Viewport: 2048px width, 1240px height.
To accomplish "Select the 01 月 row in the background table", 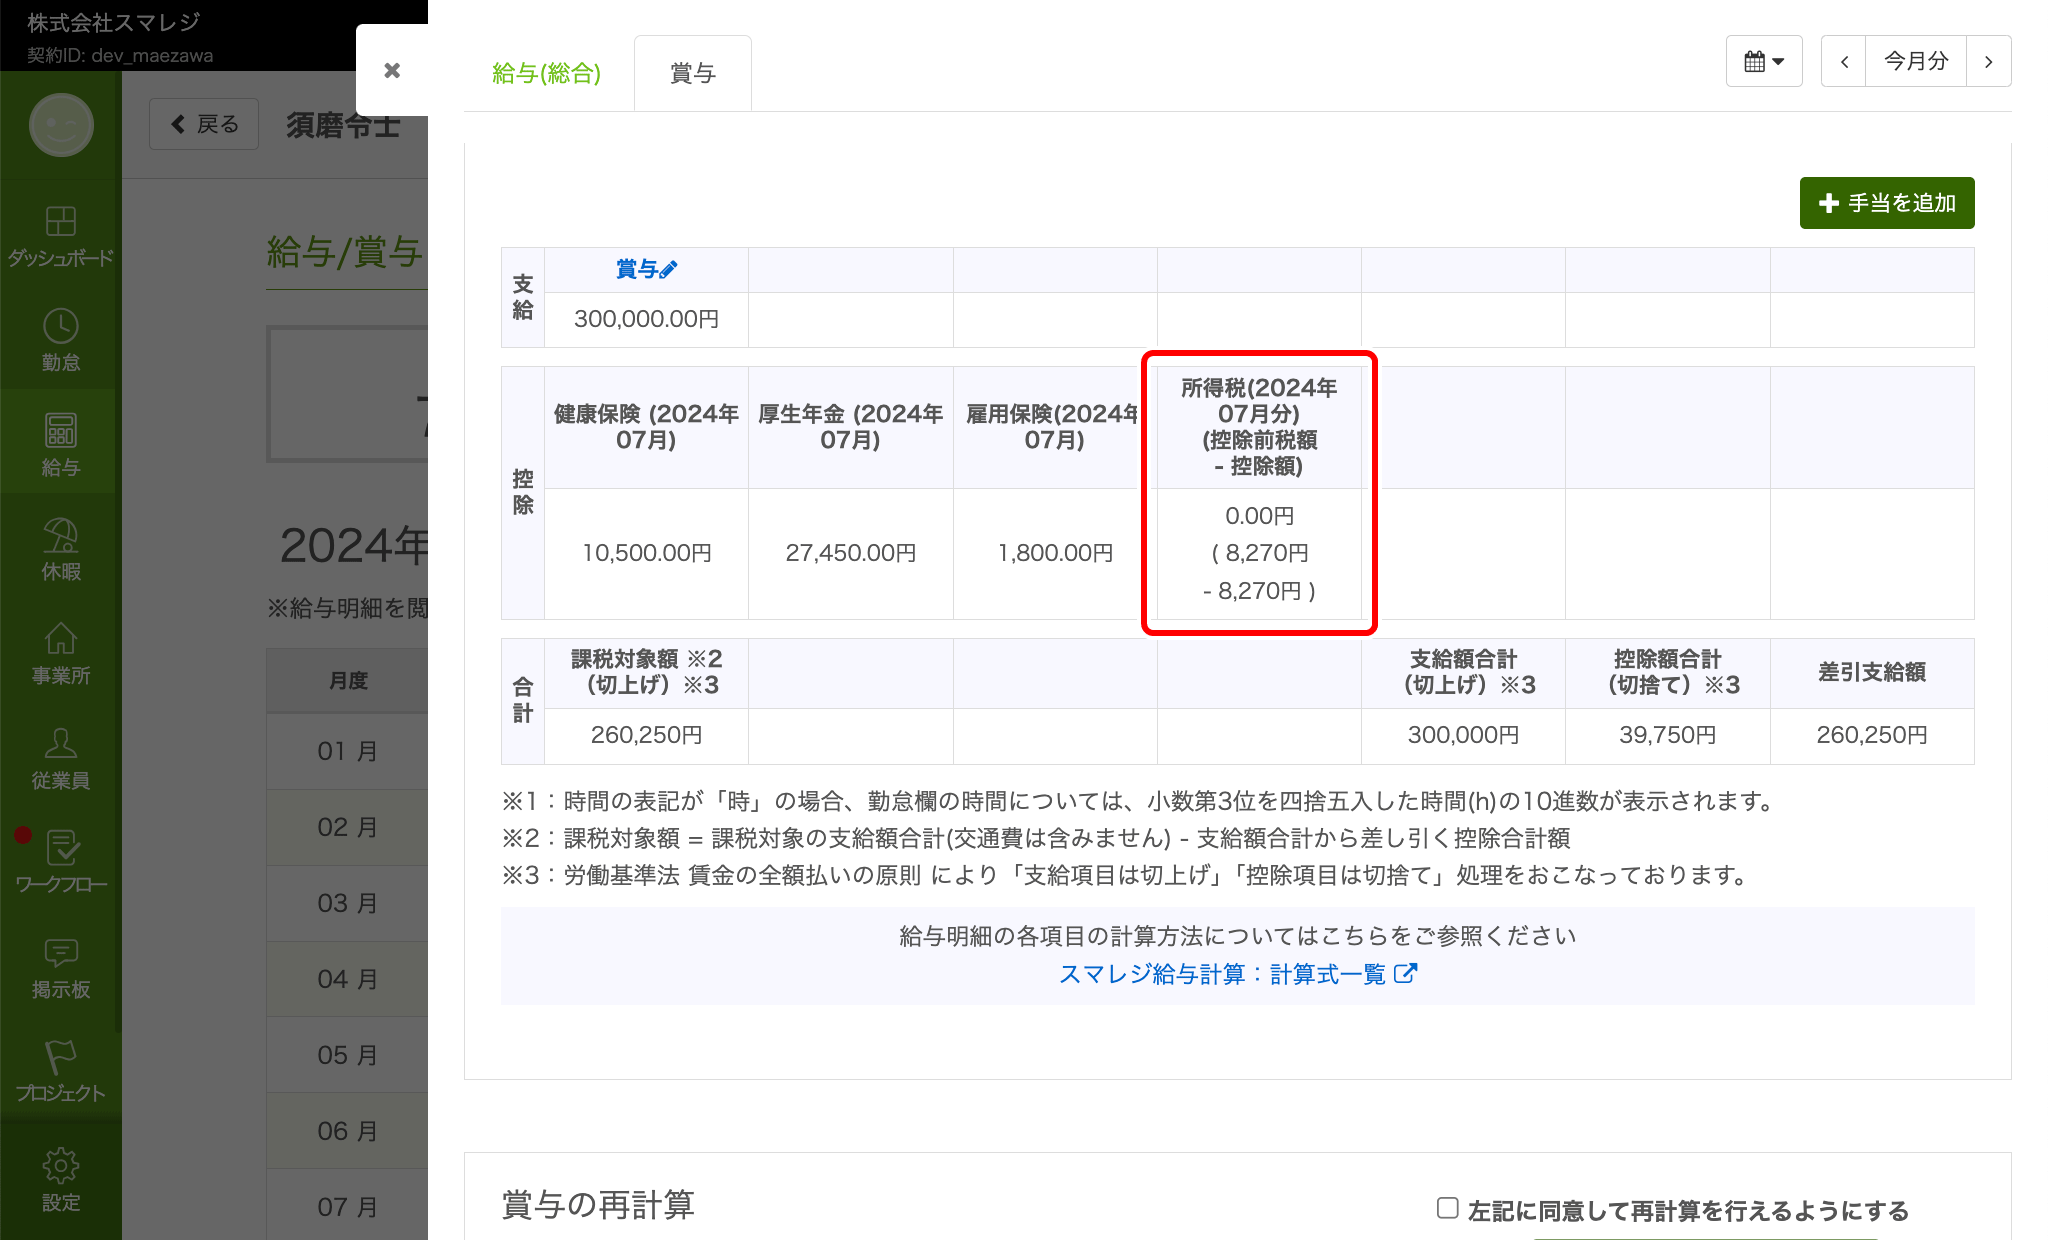I will [x=347, y=751].
